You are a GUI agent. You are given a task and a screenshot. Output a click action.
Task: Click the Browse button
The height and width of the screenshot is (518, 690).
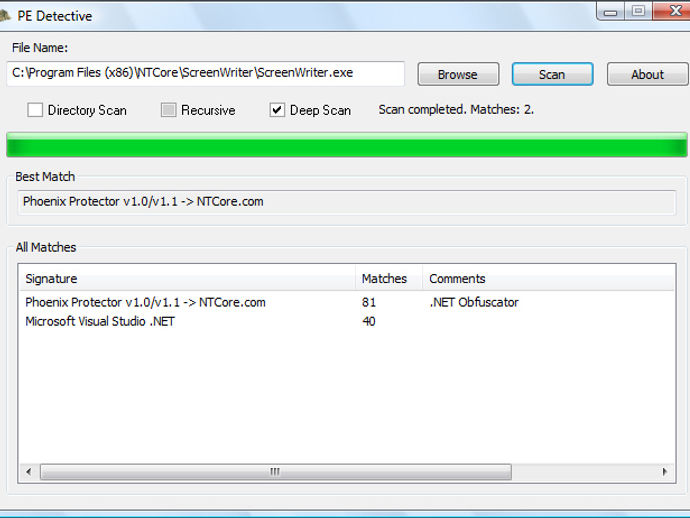coord(458,74)
